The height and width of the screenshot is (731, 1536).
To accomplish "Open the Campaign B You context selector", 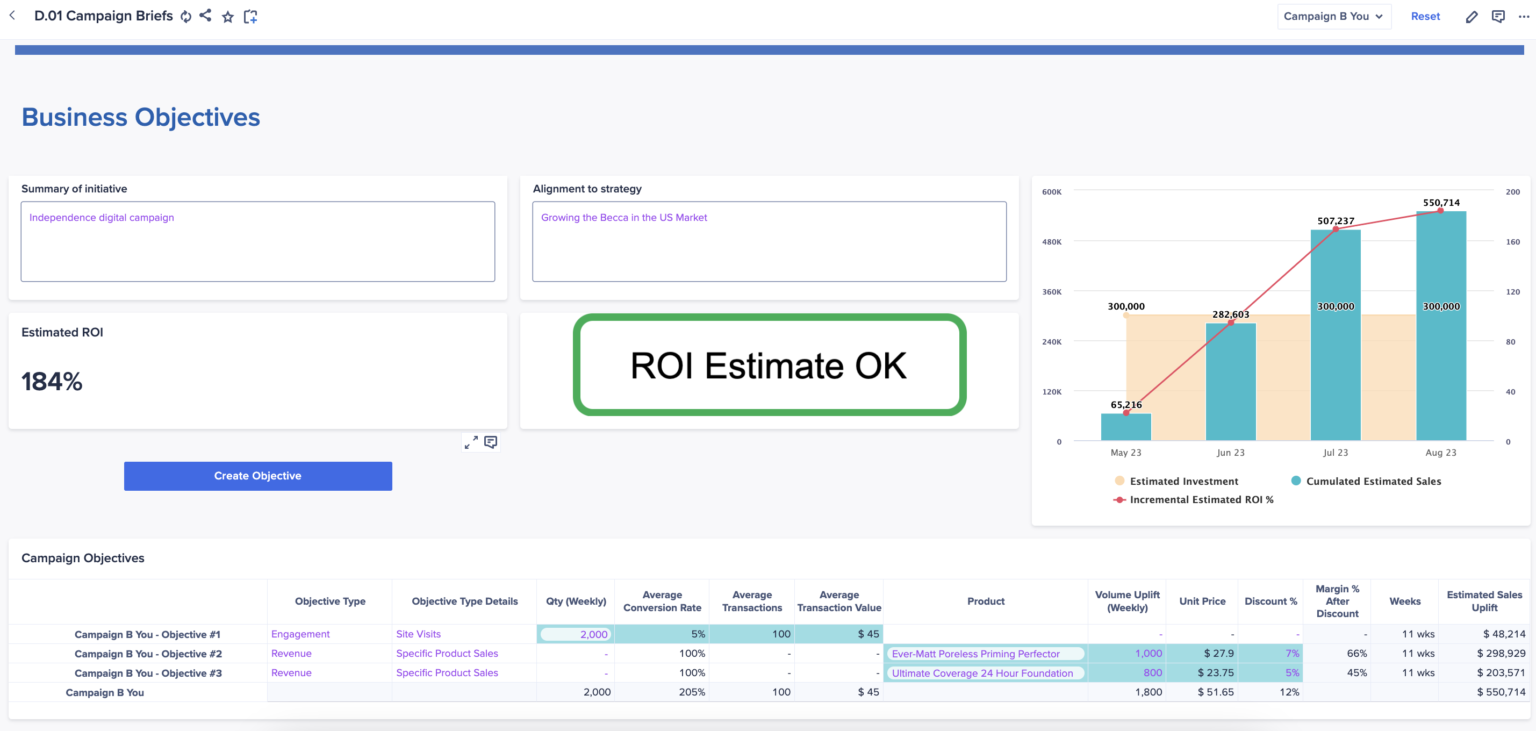I will tap(1334, 16).
